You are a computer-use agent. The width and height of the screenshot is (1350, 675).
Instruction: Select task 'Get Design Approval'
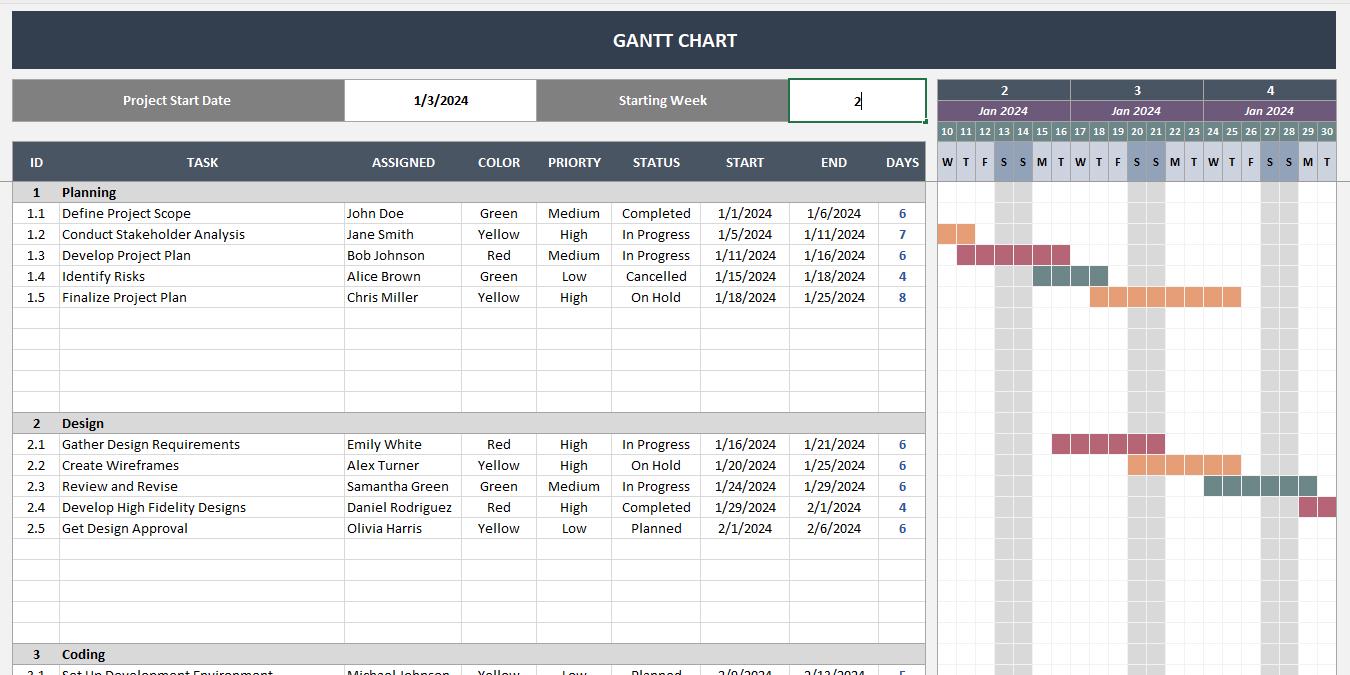pyautogui.click(x=202, y=528)
